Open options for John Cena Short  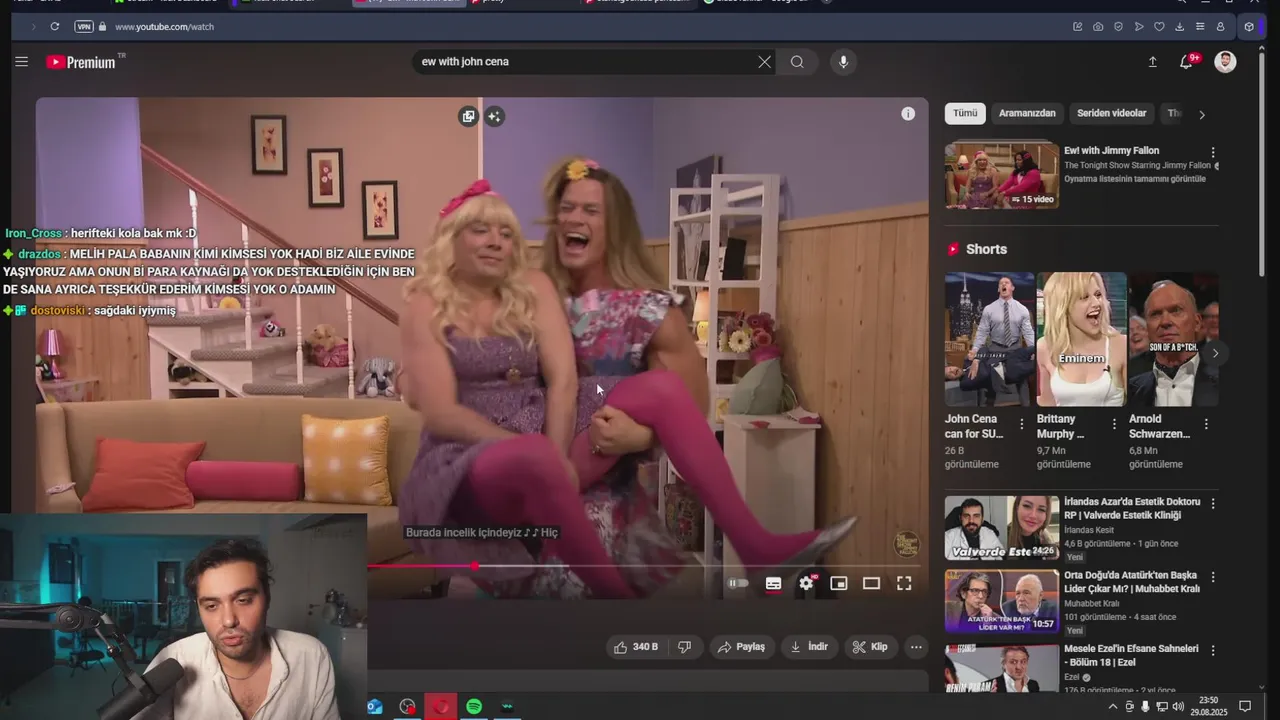(x=1021, y=424)
